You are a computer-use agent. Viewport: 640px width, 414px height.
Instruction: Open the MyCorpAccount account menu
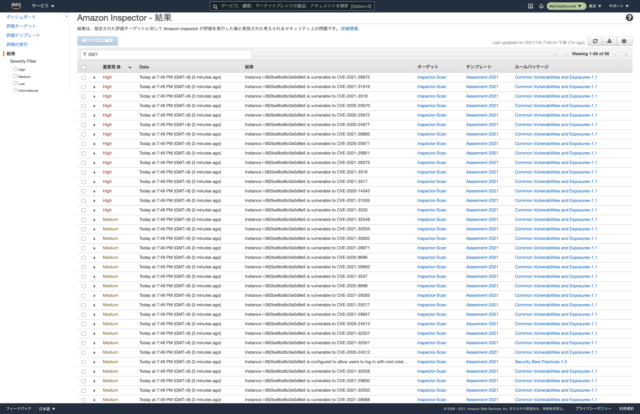click(x=566, y=6)
